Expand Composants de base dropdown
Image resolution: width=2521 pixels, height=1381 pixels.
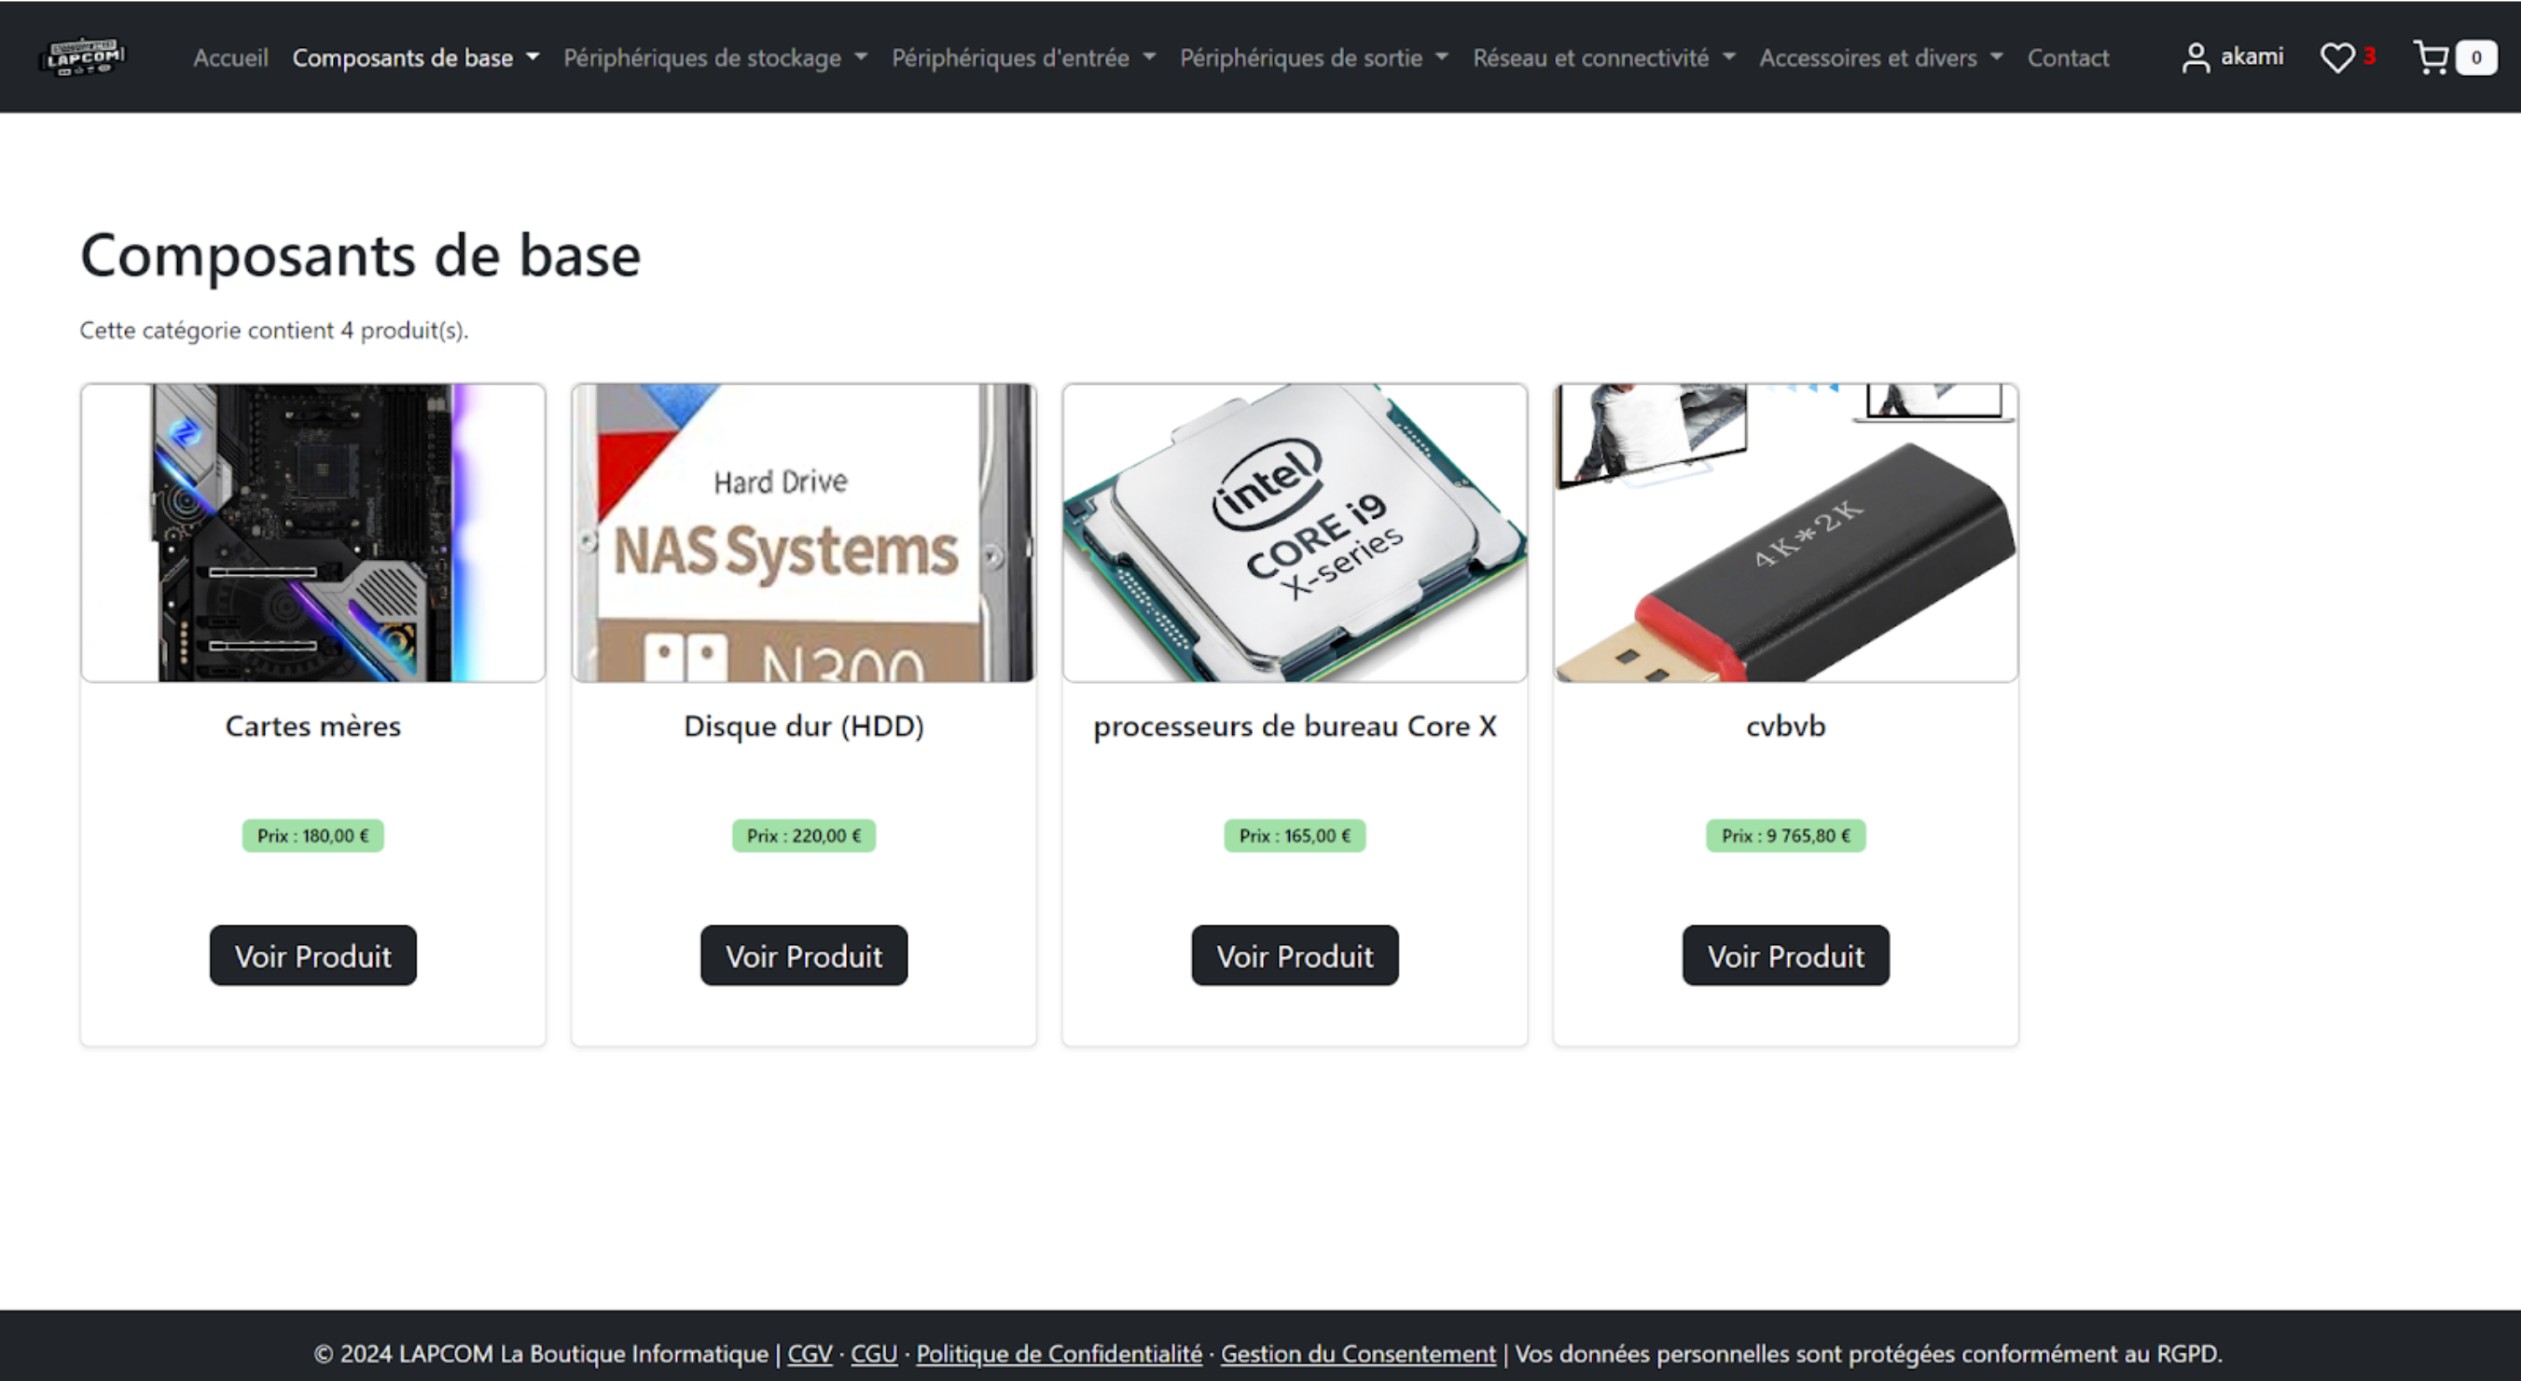click(x=415, y=58)
